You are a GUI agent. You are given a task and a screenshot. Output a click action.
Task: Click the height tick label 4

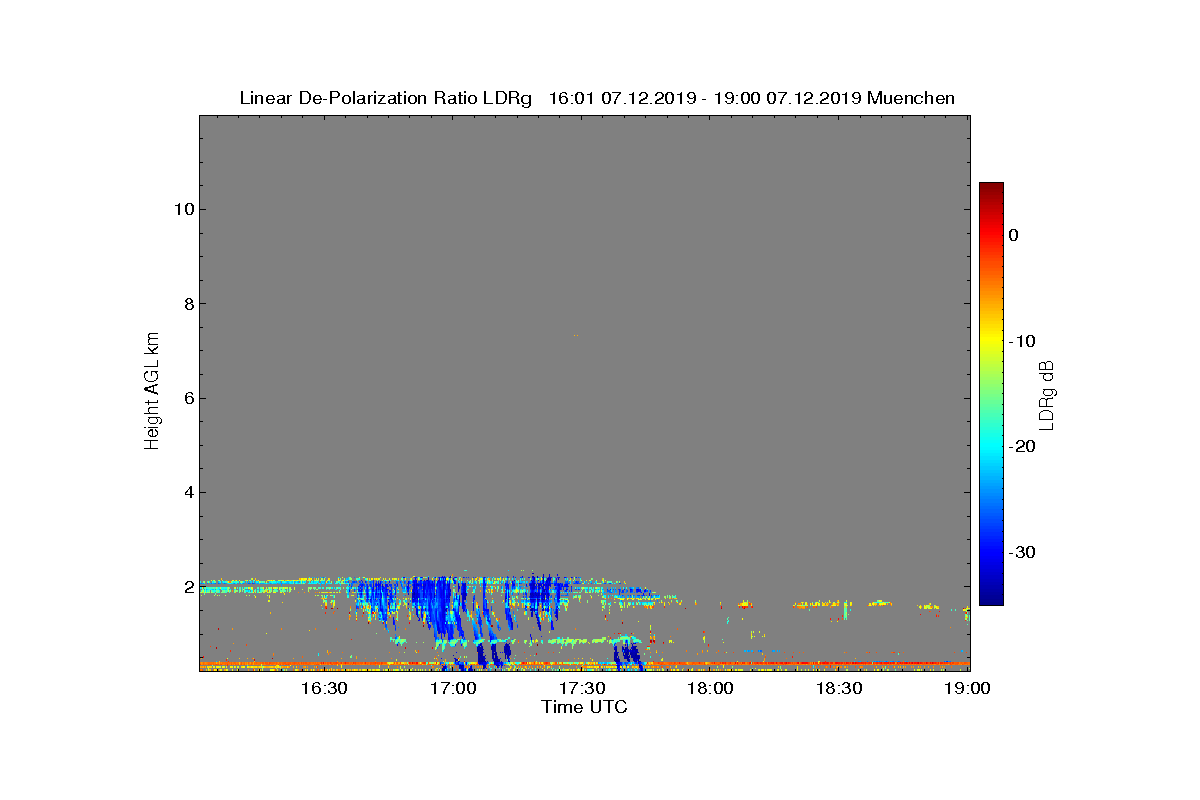pos(187,492)
